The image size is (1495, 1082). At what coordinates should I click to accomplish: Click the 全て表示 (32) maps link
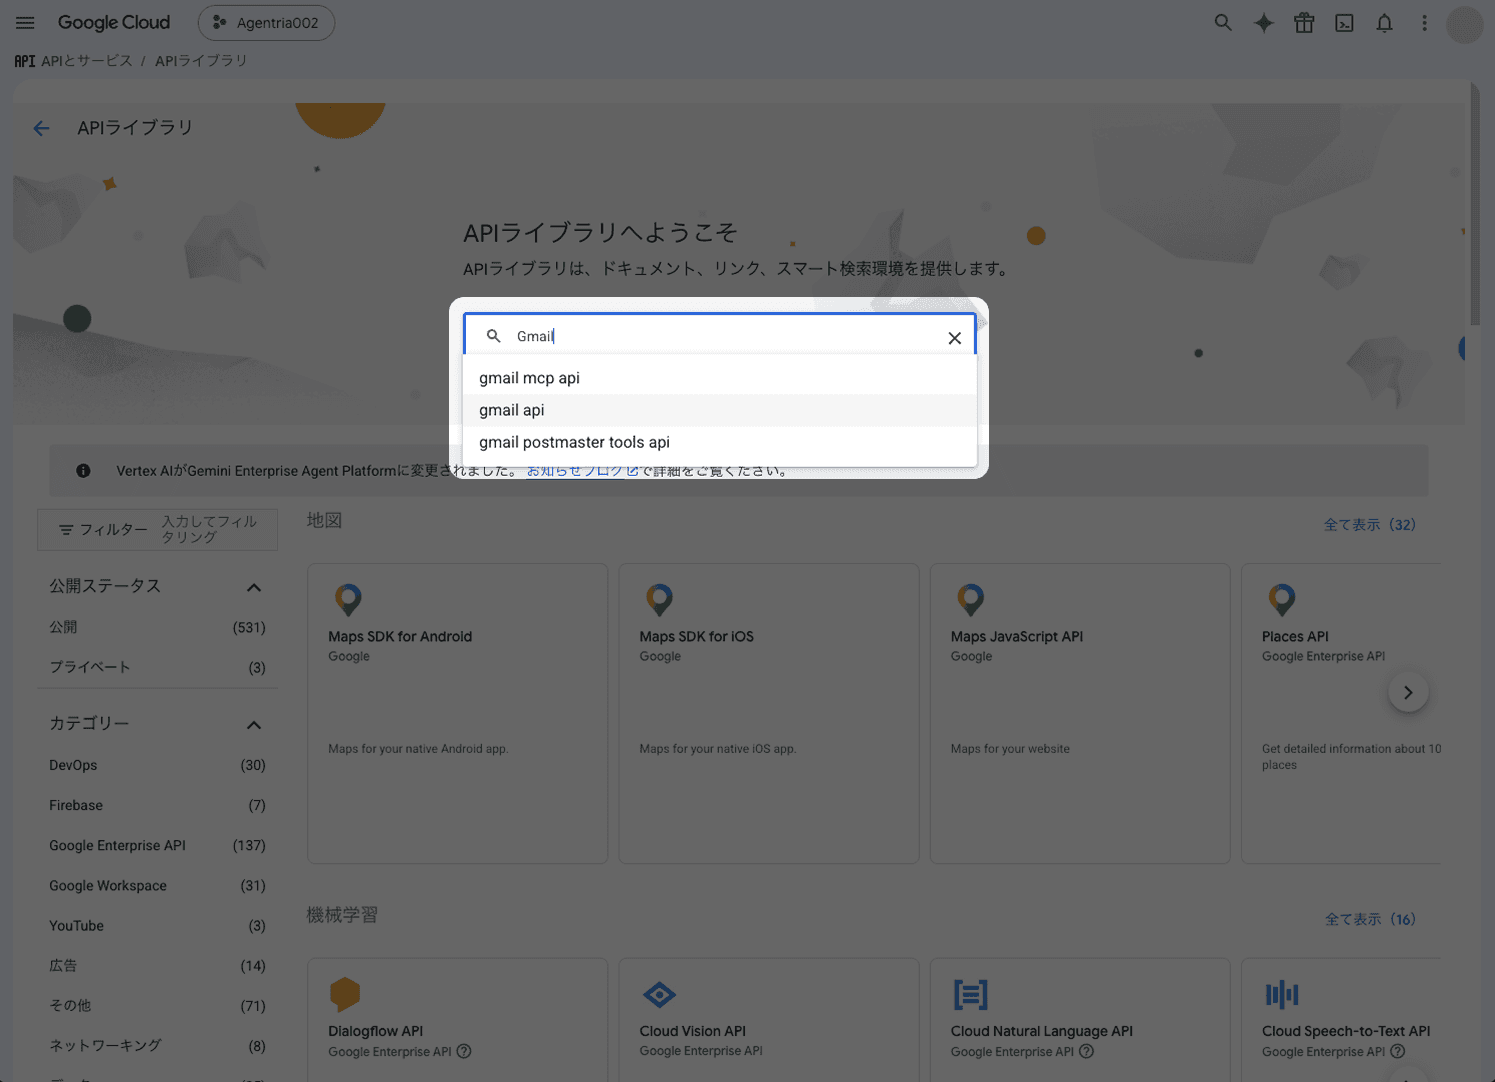pos(1369,525)
